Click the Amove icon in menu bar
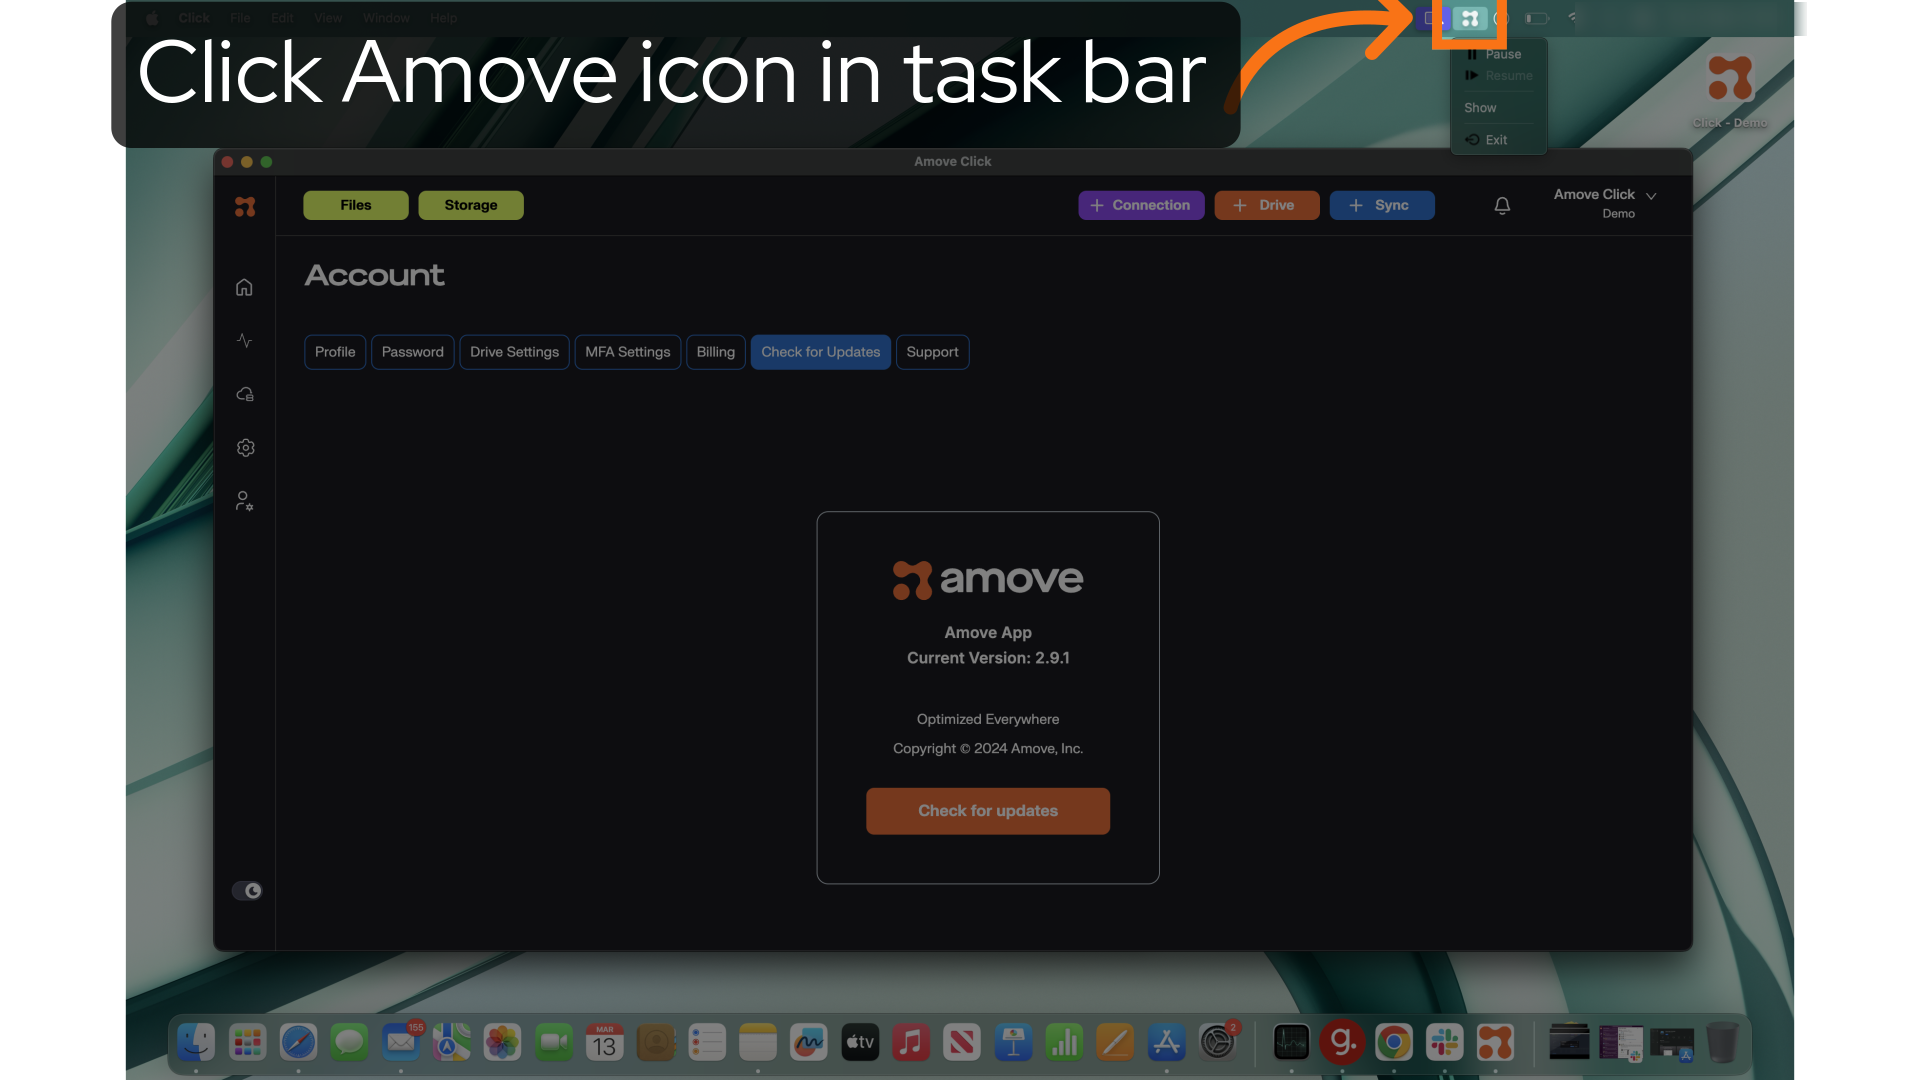This screenshot has width=1920, height=1080. pyautogui.click(x=1469, y=19)
